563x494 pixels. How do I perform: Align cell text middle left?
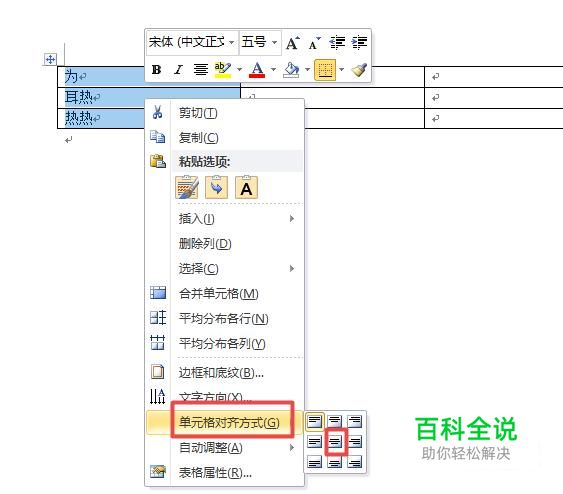click(x=315, y=442)
